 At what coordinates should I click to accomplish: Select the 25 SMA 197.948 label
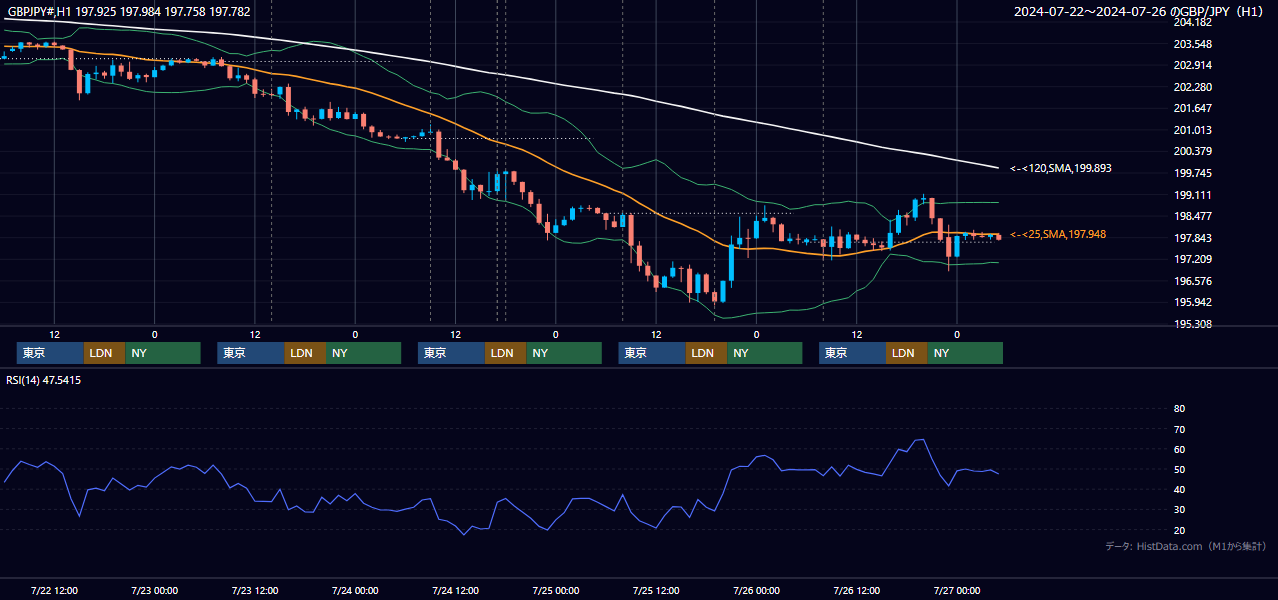tap(1058, 234)
